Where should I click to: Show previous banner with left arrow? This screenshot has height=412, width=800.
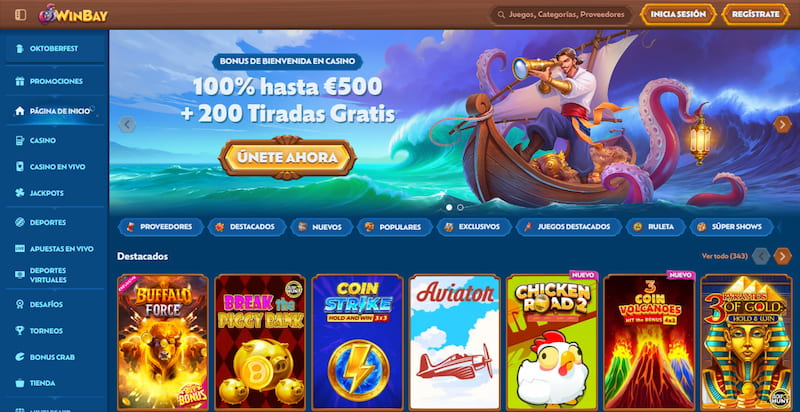pyautogui.click(x=127, y=124)
